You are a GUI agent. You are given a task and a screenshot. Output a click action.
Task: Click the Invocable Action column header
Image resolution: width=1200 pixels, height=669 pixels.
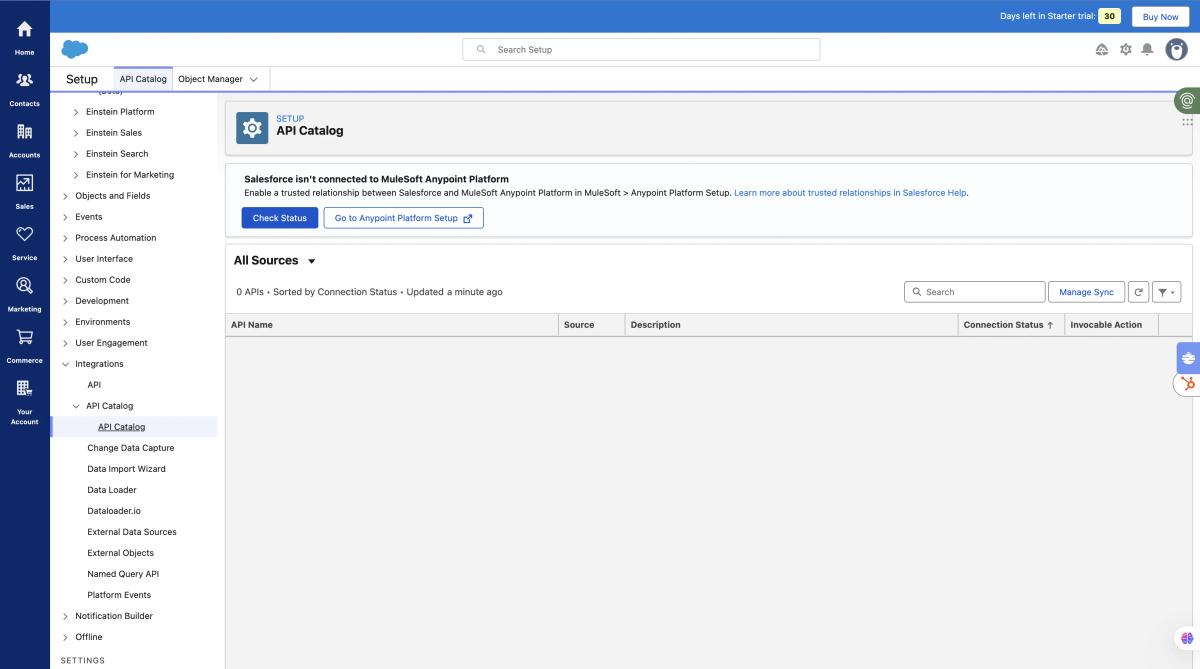1111,325
